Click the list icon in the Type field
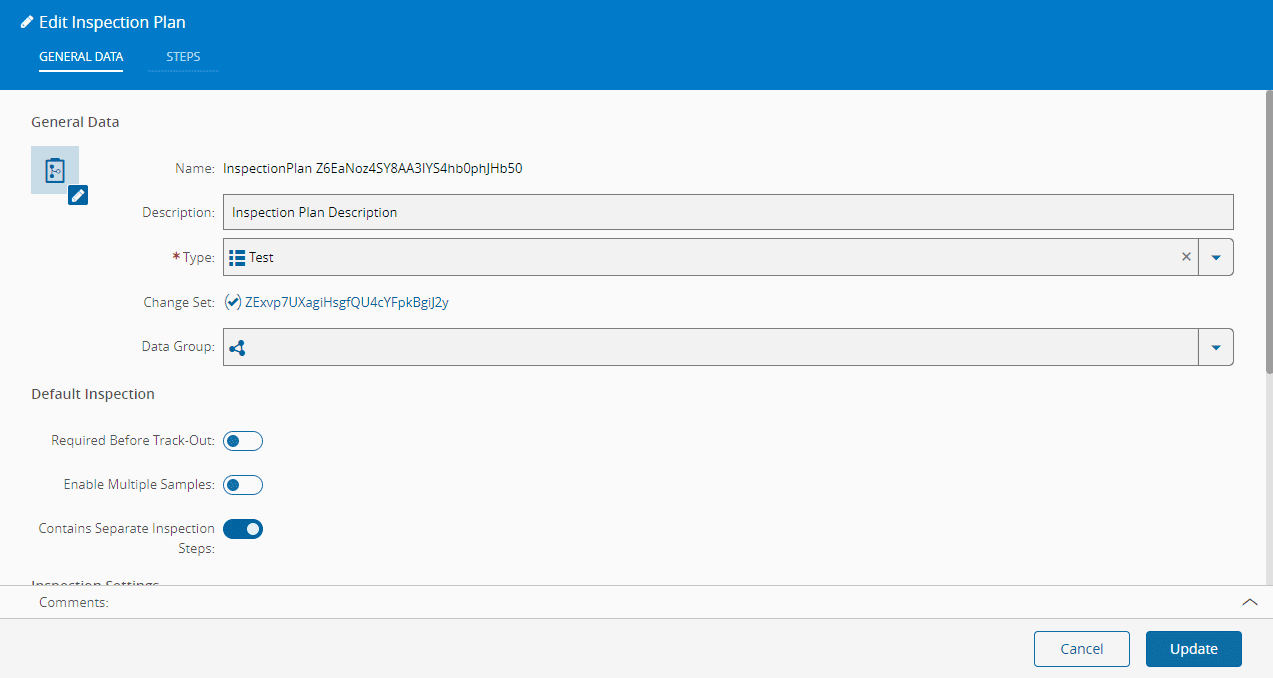Image resolution: width=1273 pixels, height=678 pixels. [237, 257]
